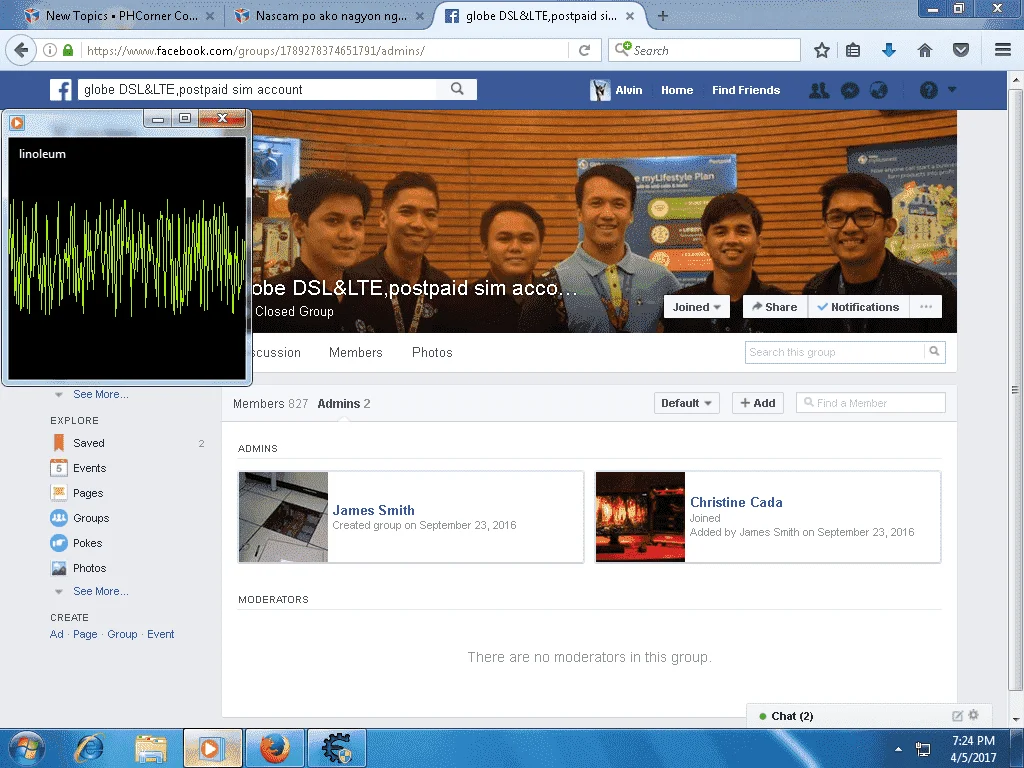1024x768 pixels.
Task: Open a new browser tab with plus
Action: (x=663, y=16)
